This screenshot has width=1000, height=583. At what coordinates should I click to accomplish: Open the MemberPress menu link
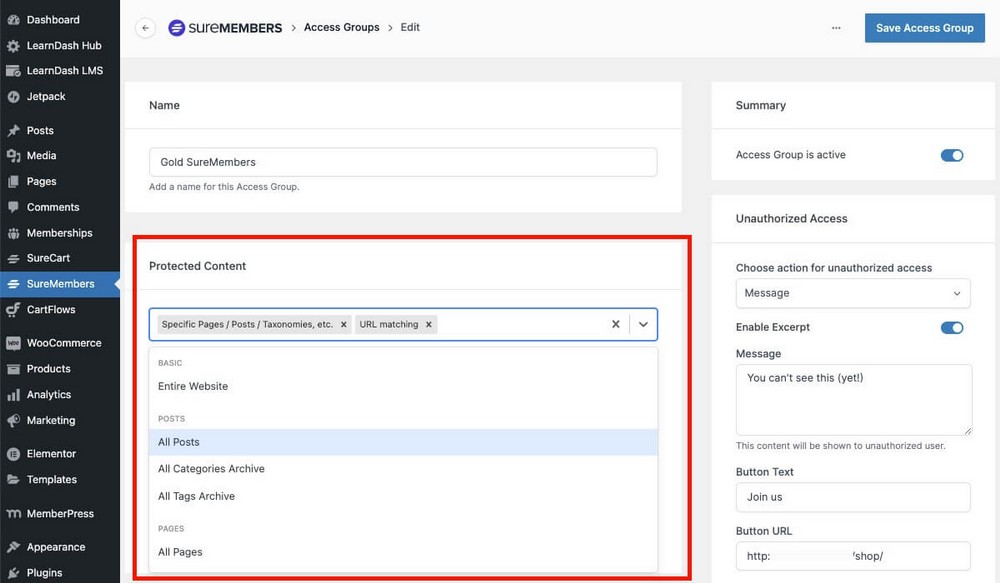60,514
